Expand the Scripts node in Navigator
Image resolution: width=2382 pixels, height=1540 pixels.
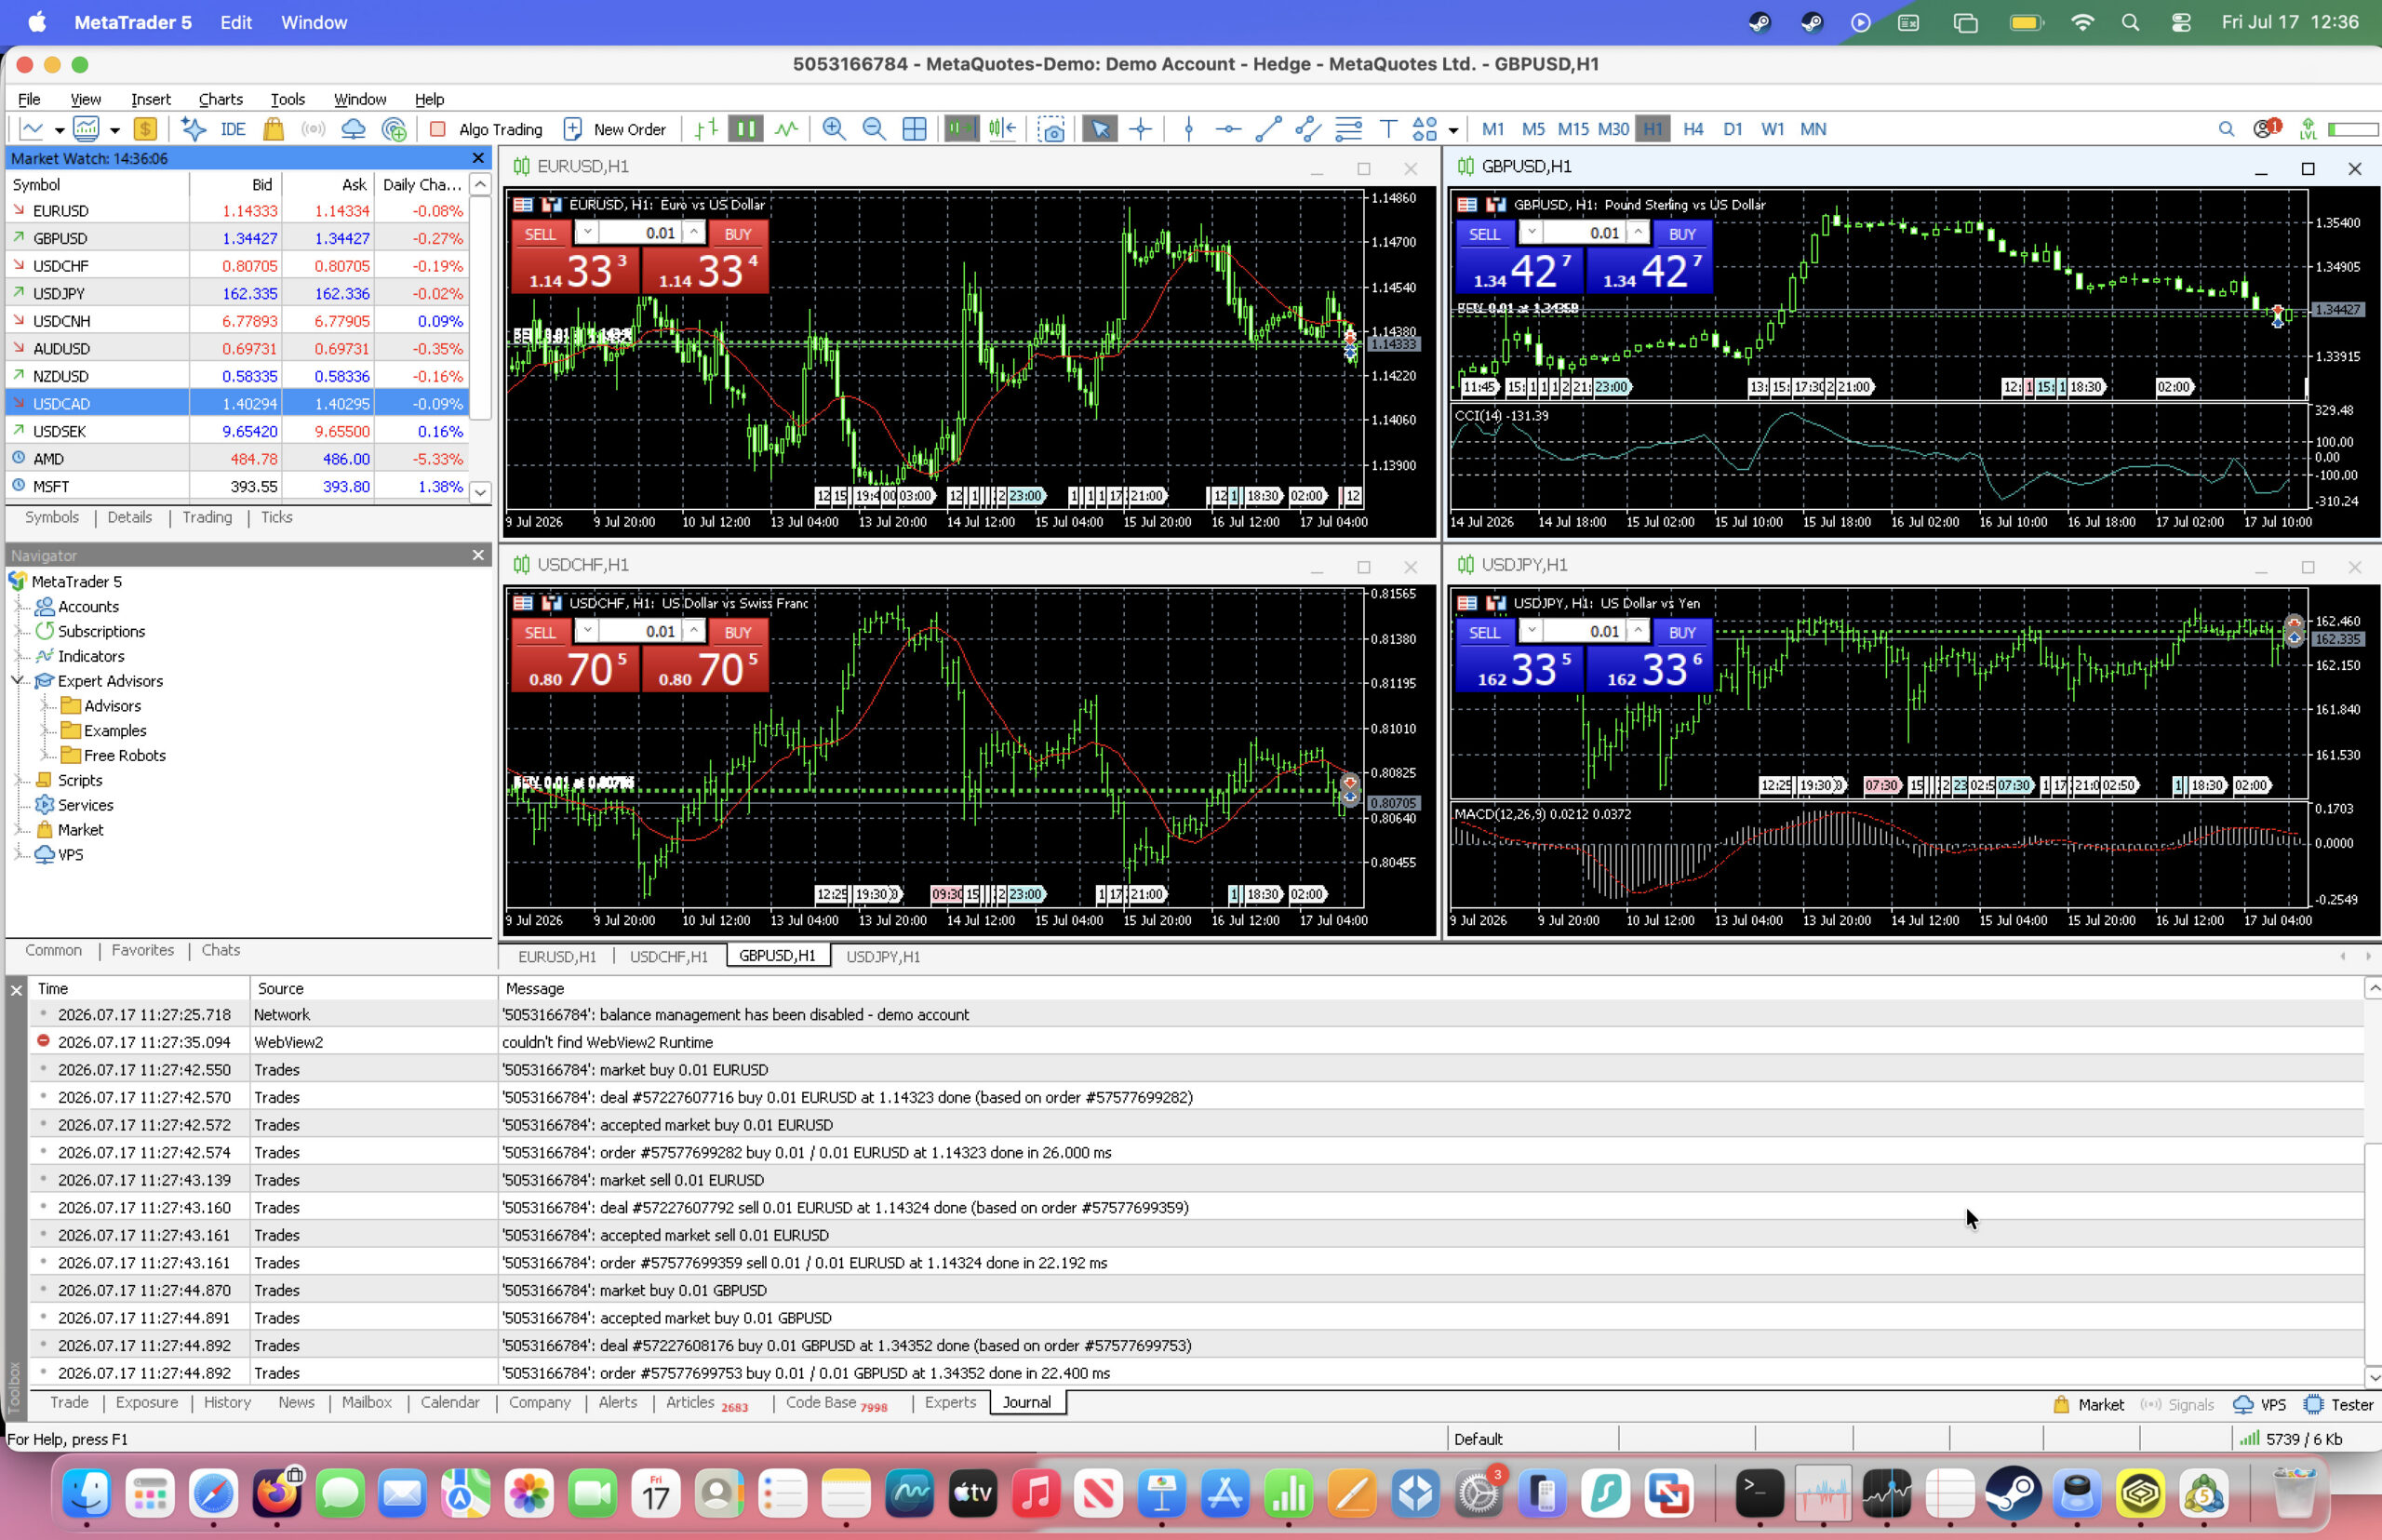[18, 780]
